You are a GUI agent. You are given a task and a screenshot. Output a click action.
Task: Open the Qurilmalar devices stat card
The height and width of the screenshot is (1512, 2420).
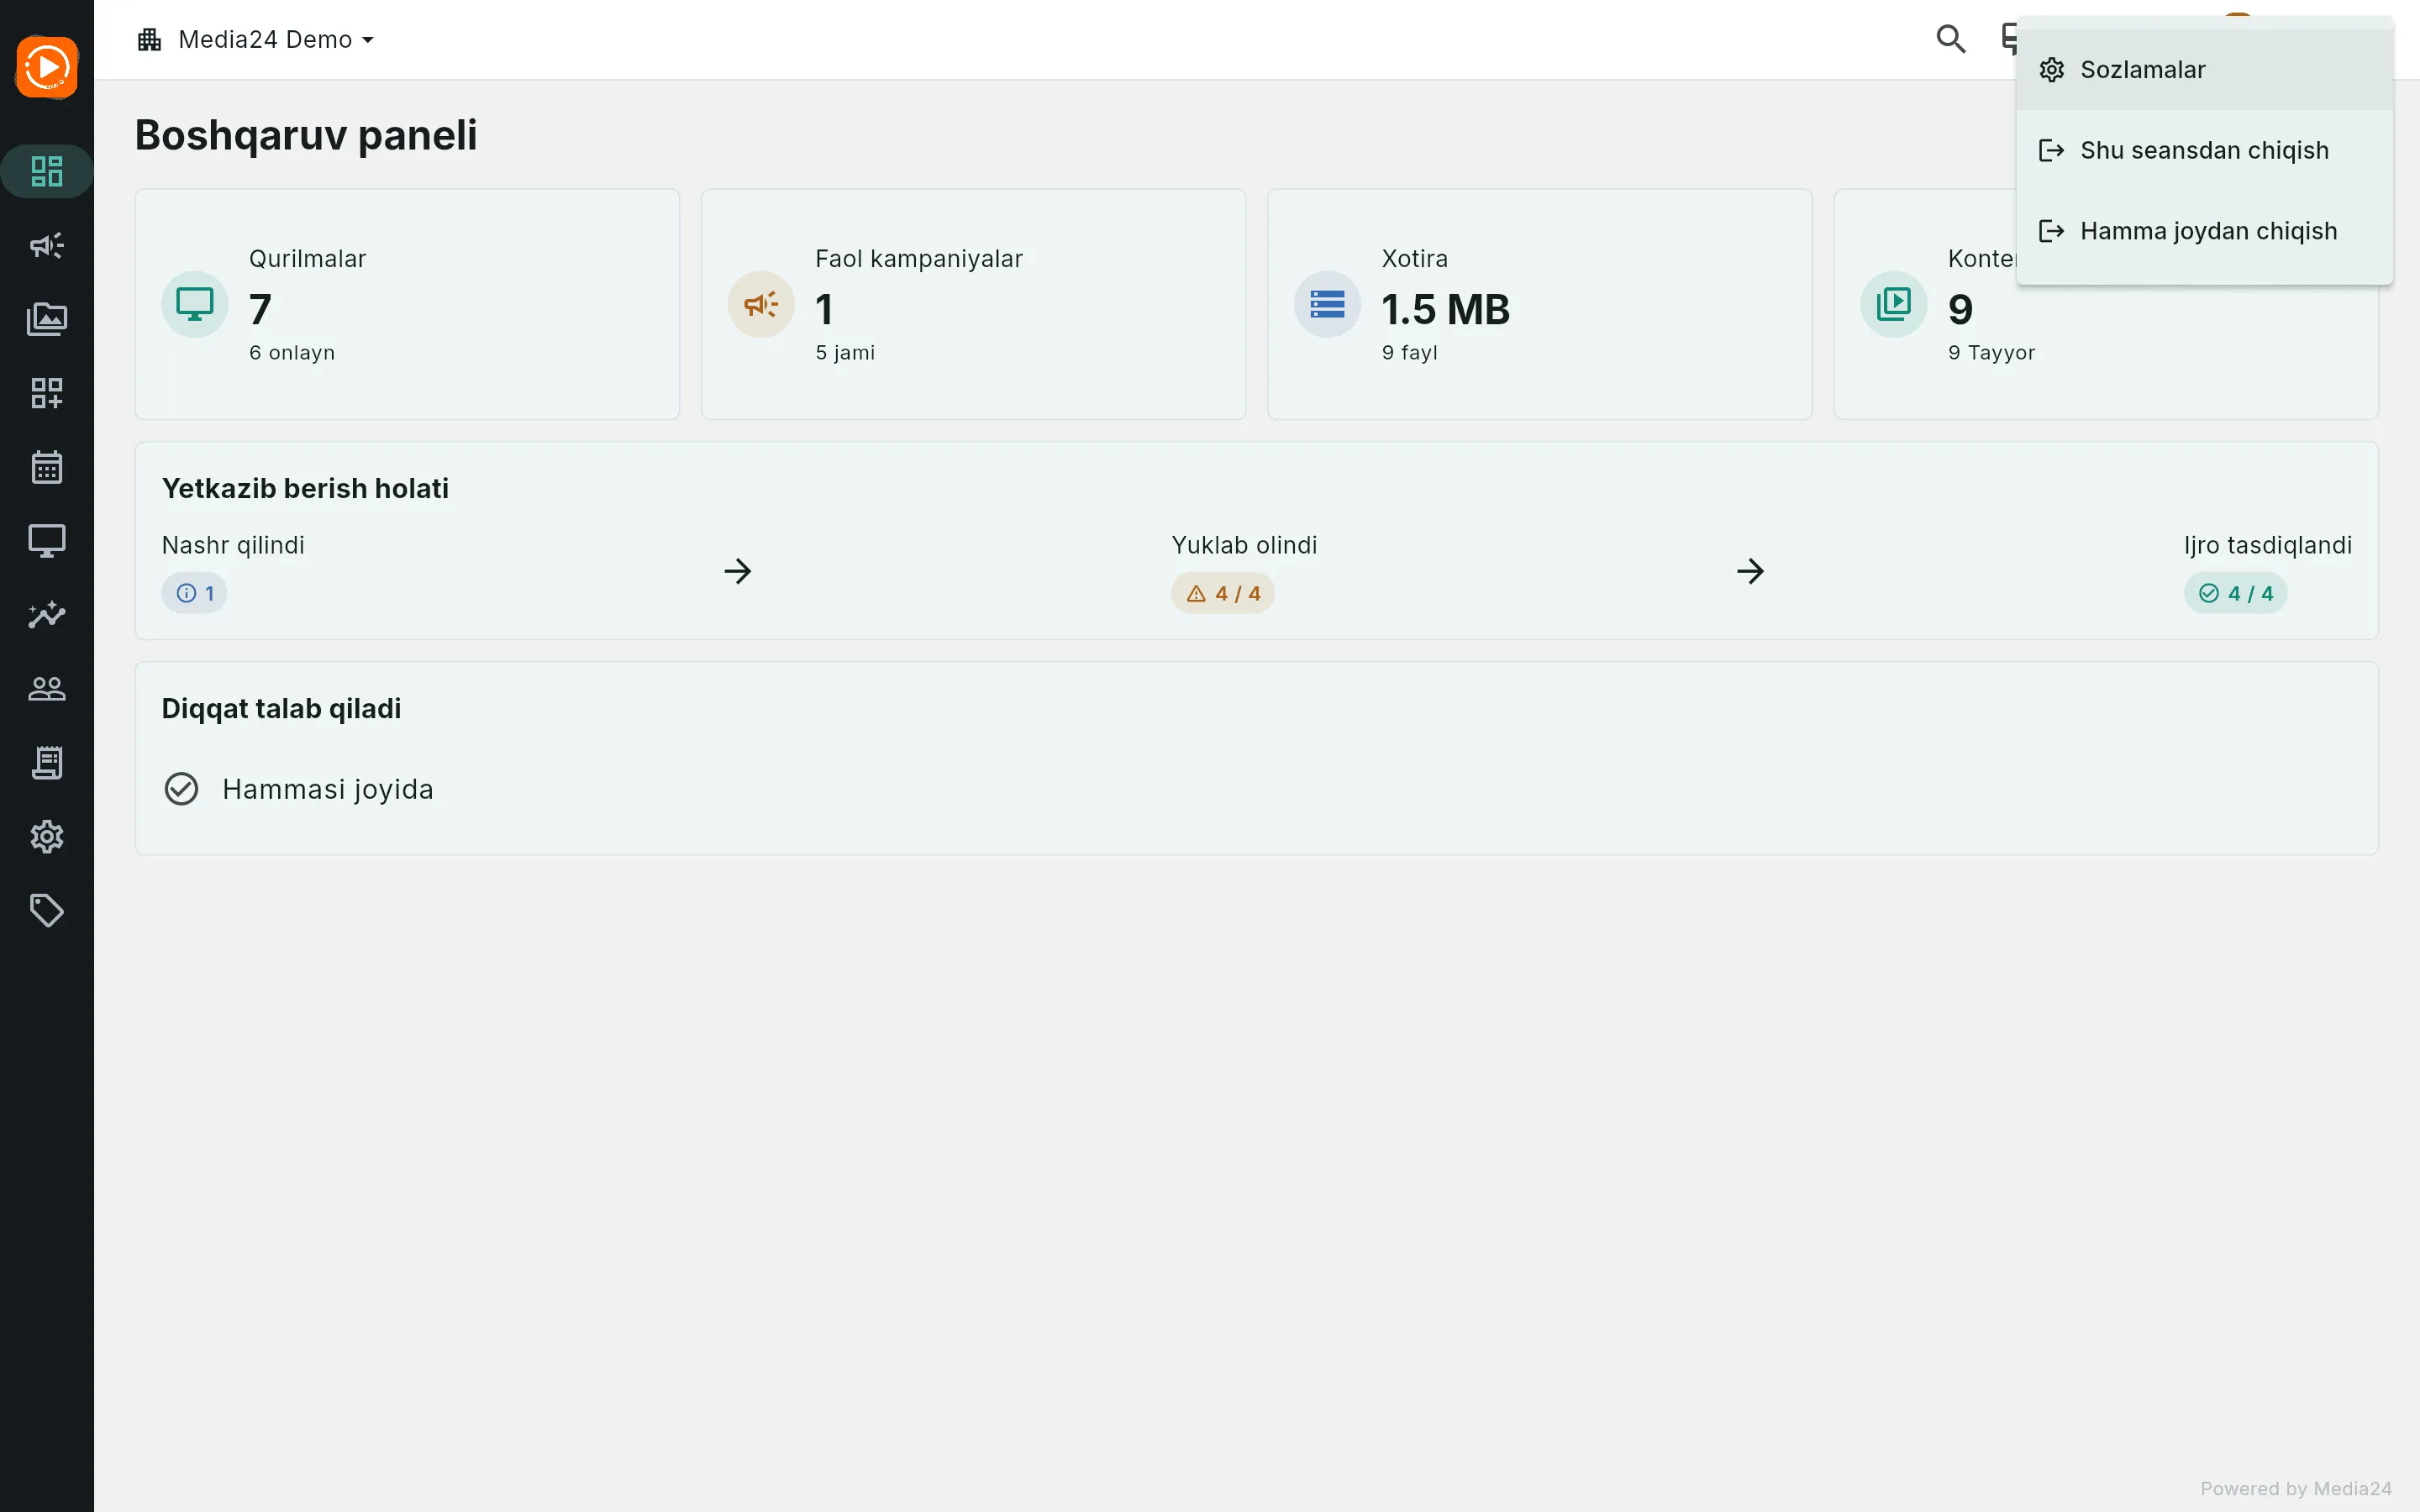407,304
